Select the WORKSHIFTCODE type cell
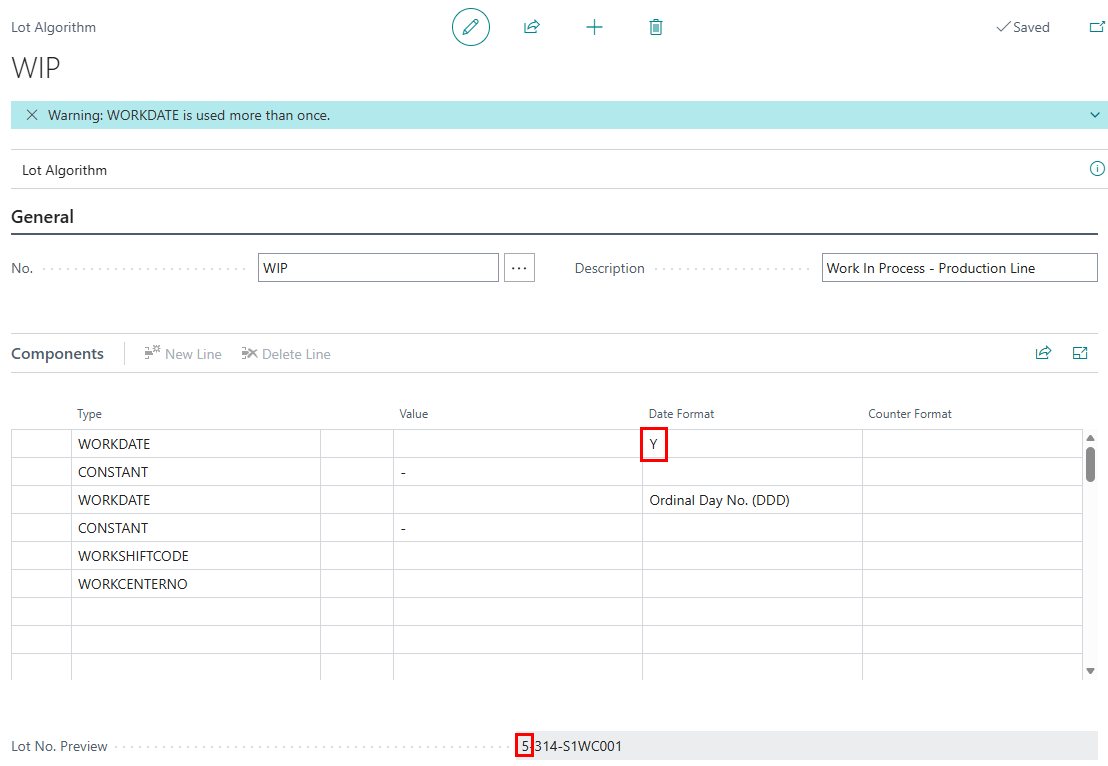The image size is (1108, 766). [195, 556]
